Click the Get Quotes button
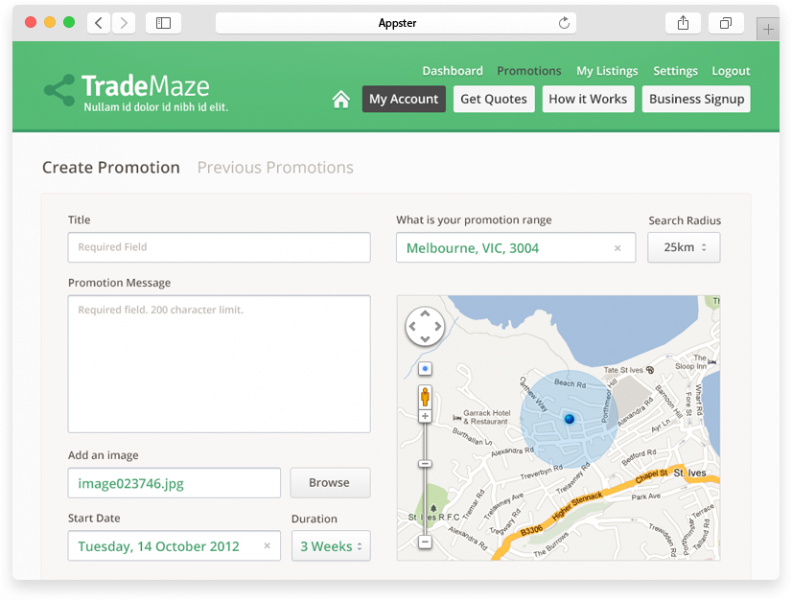The image size is (792, 600). (493, 99)
